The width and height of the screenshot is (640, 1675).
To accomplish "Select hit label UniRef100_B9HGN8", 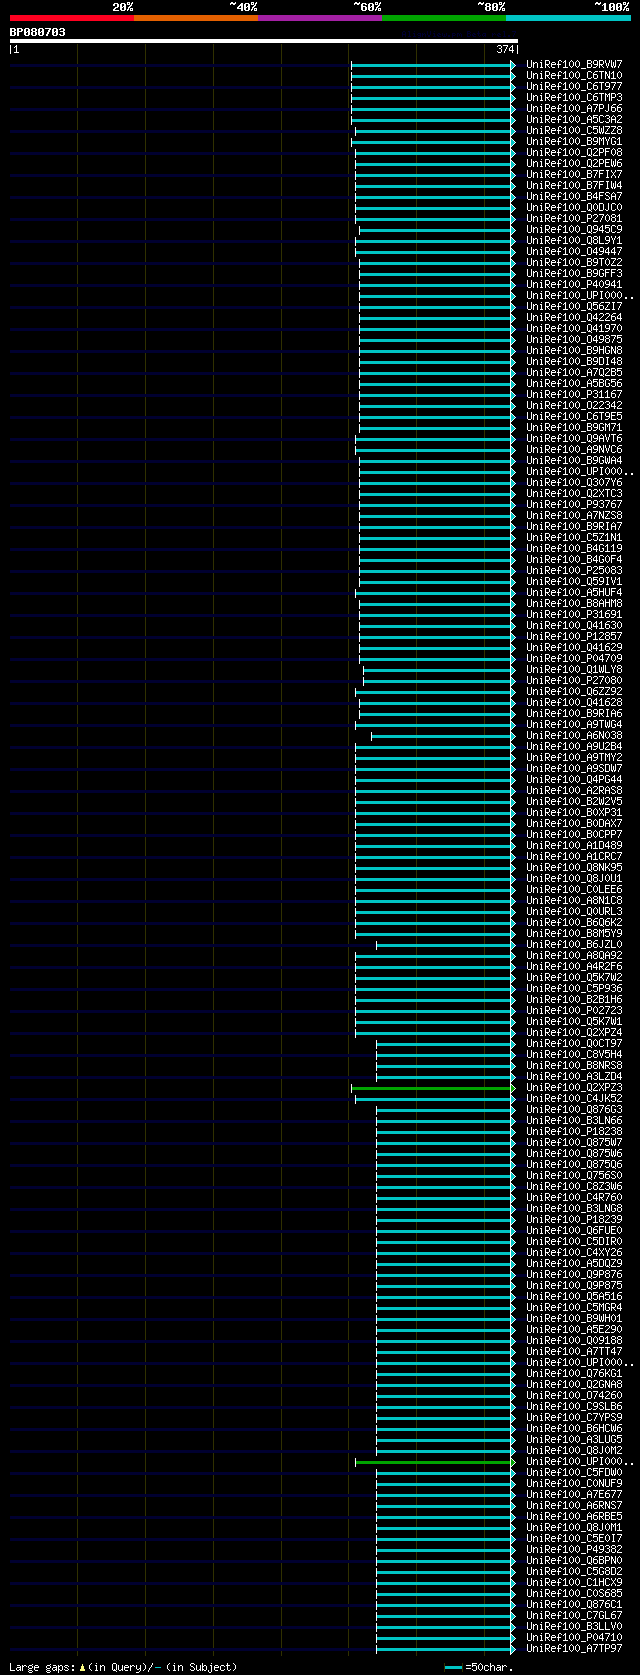I will click(574, 351).
